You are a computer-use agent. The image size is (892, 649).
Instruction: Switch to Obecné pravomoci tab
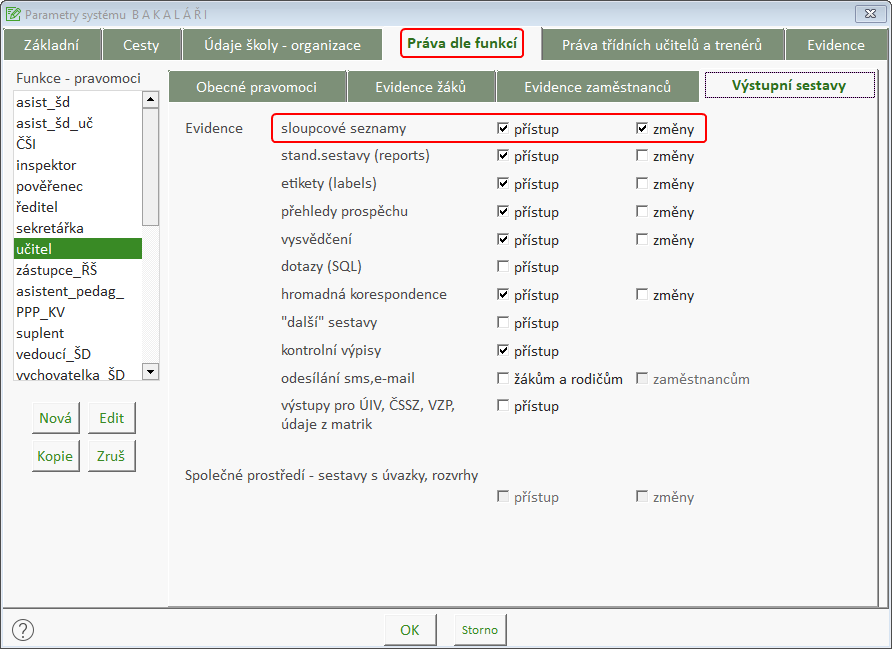pos(256,87)
